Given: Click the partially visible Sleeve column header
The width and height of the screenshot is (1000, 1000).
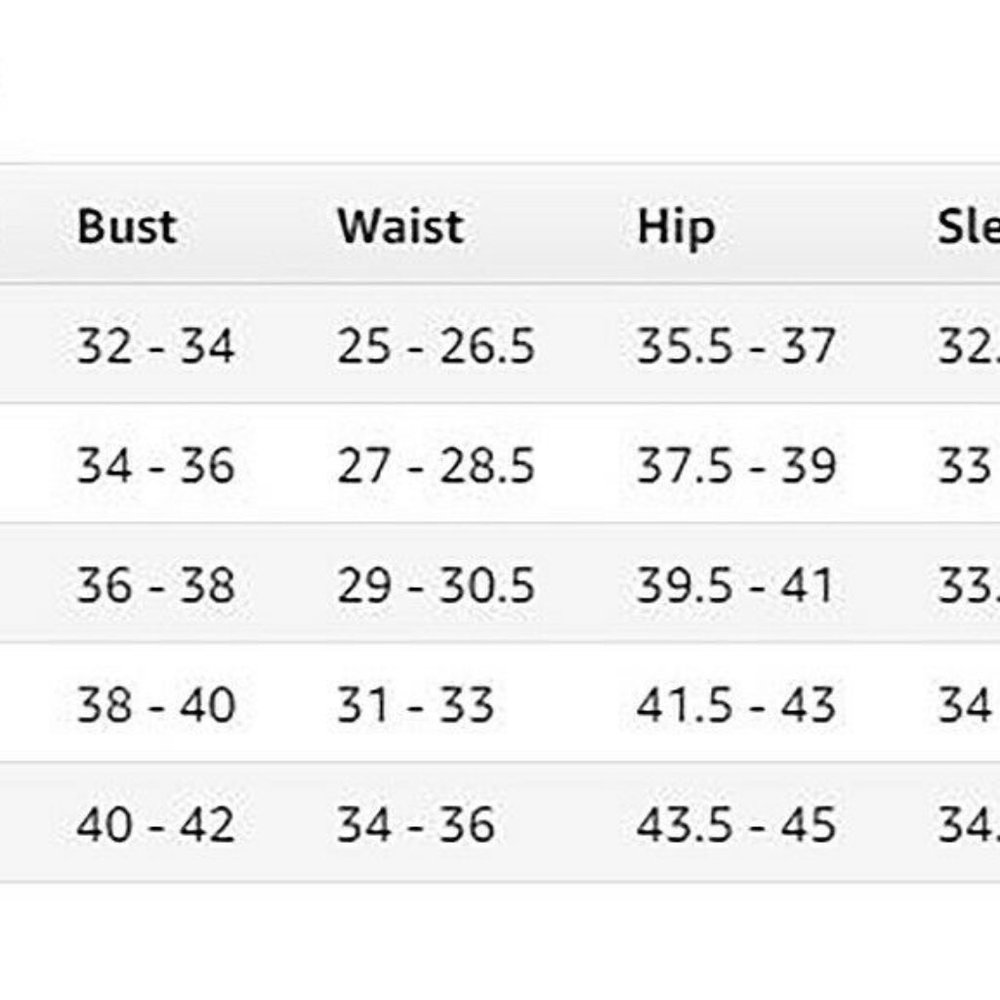Looking at the screenshot, I should click(968, 227).
